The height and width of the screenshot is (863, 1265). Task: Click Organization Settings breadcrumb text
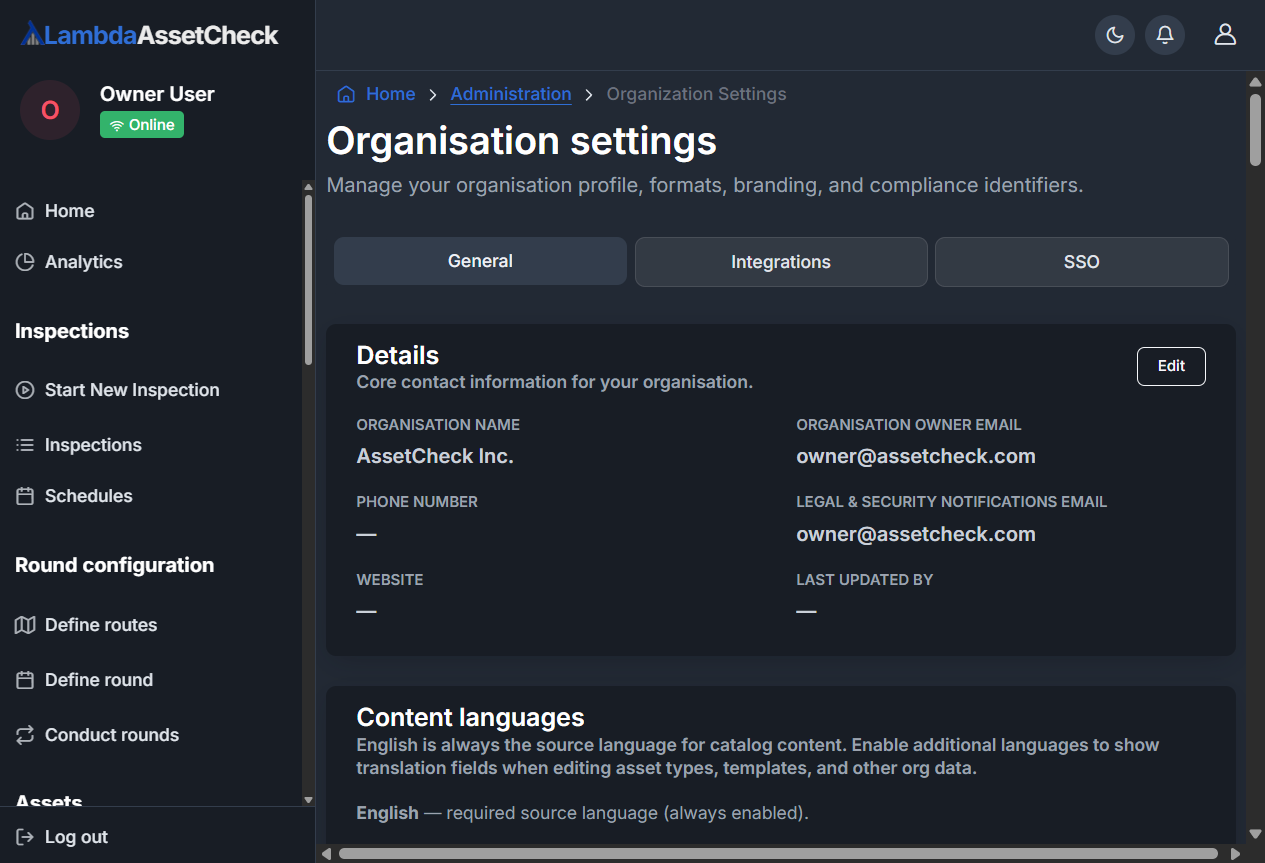click(697, 94)
